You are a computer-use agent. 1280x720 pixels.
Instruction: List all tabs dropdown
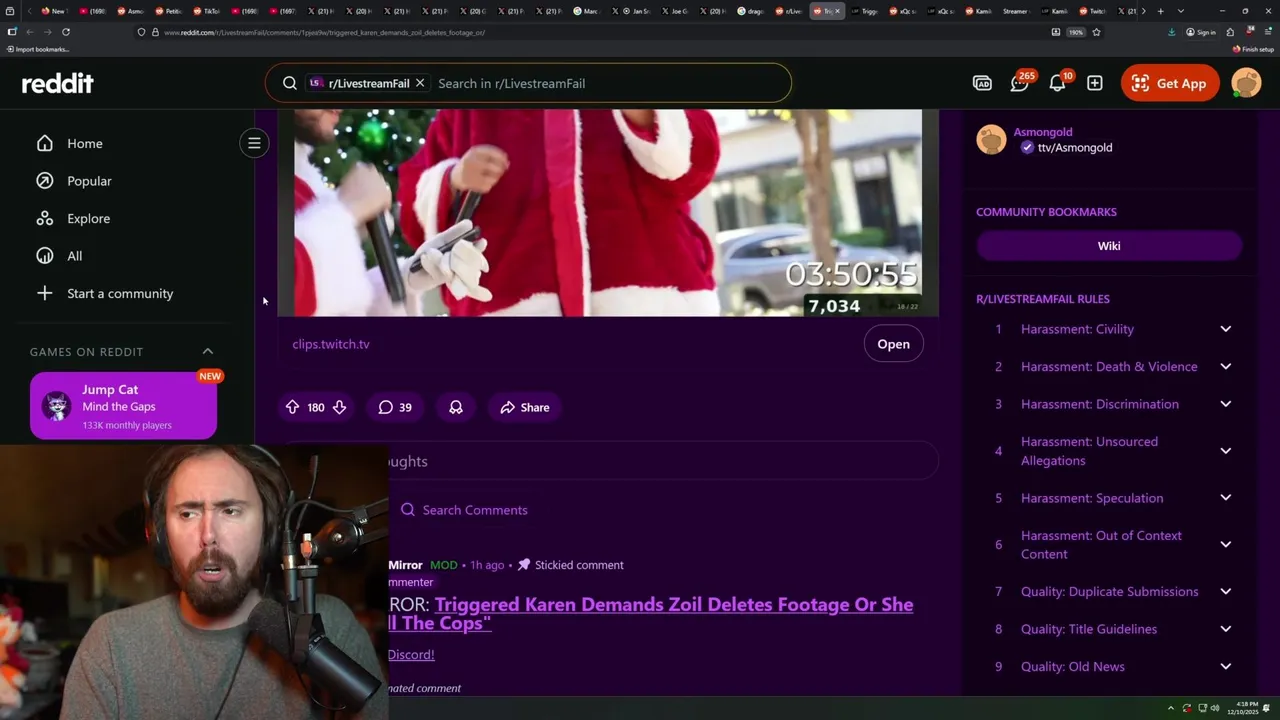point(1181,11)
